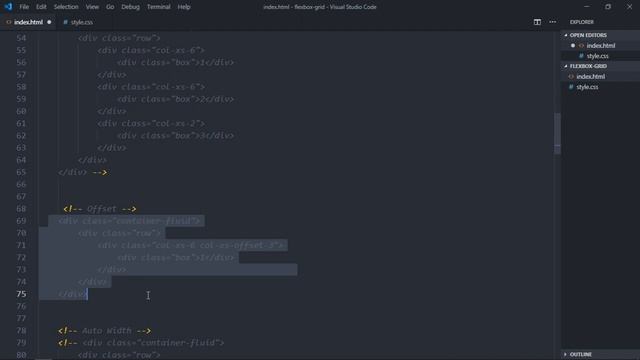Open the Terminal menu

(158, 7)
